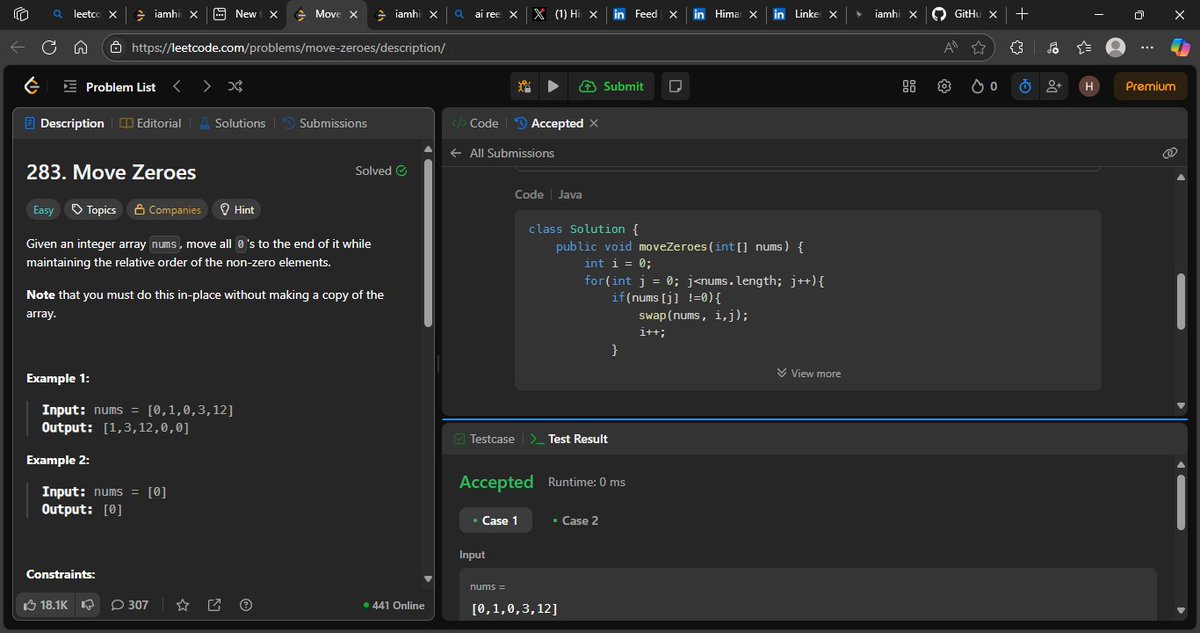1200x633 pixels.
Task: Refresh the browser page
Action: point(49,47)
